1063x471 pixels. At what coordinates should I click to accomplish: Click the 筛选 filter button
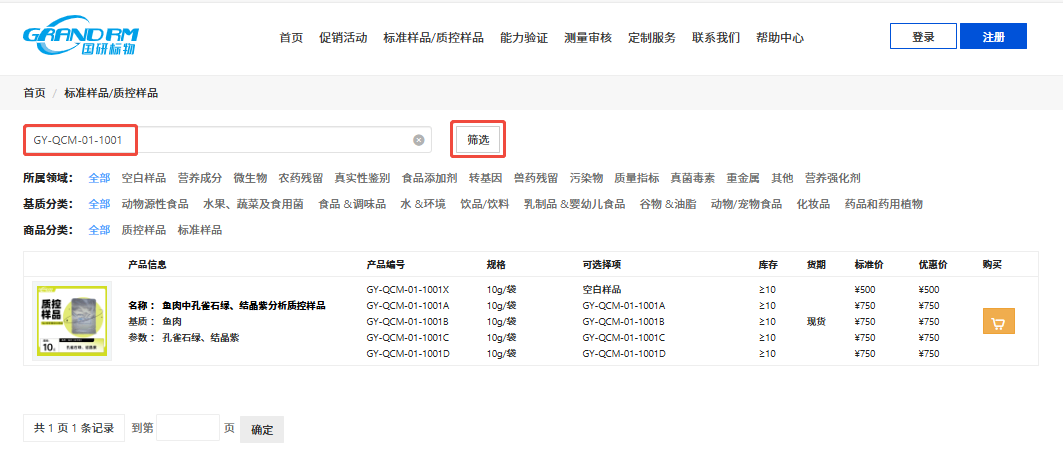click(478, 140)
